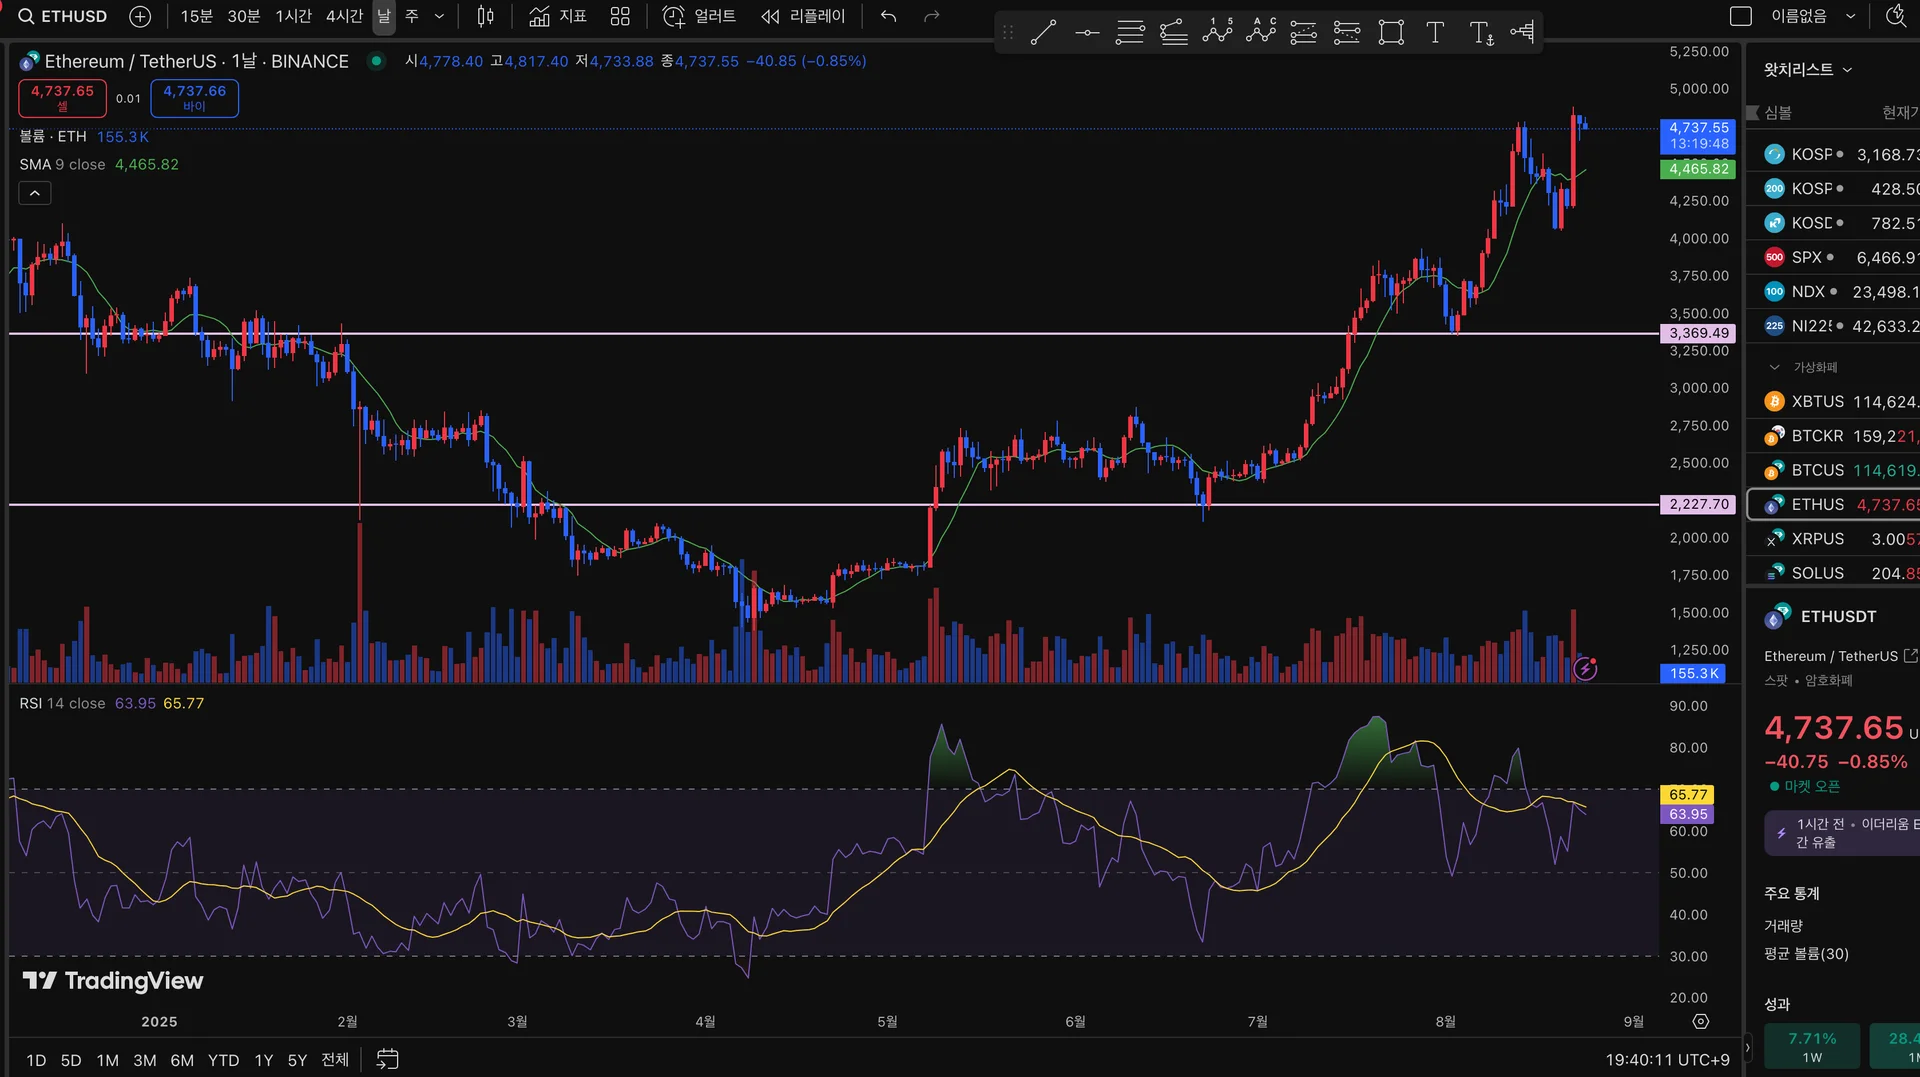Viewport: 1920px width, 1077px height.
Task: Open the quick search lightning icon
Action: pyautogui.click(x=1895, y=16)
